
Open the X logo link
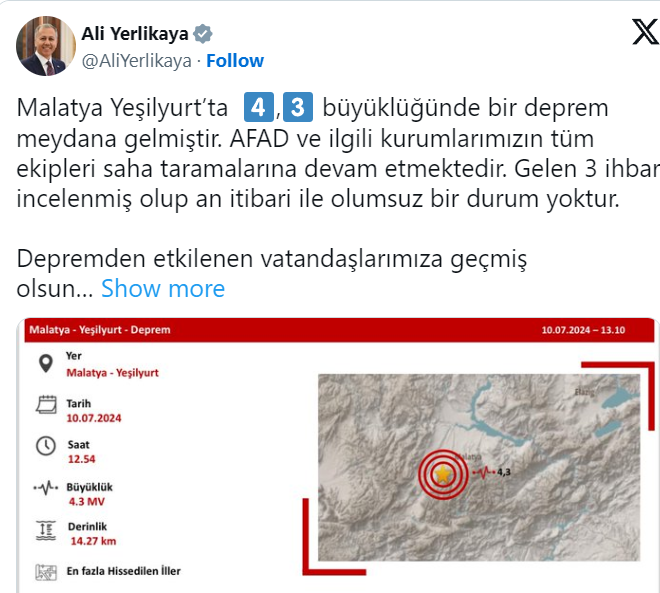tap(645, 32)
